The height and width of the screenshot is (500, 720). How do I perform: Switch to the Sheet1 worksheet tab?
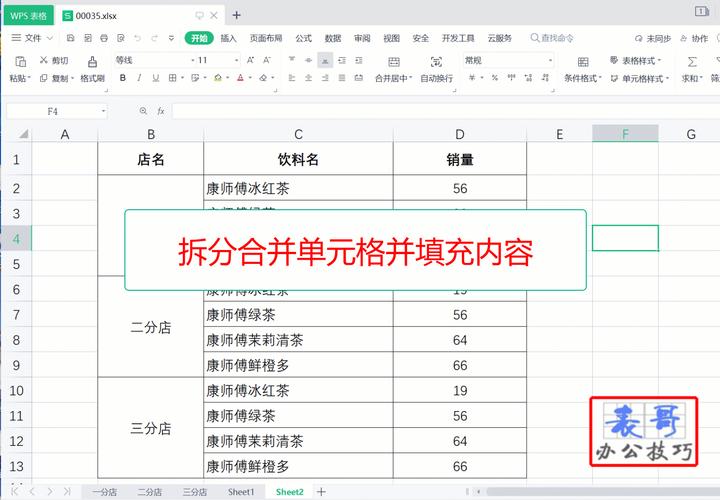pyautogui.click(x=241, y=492)
